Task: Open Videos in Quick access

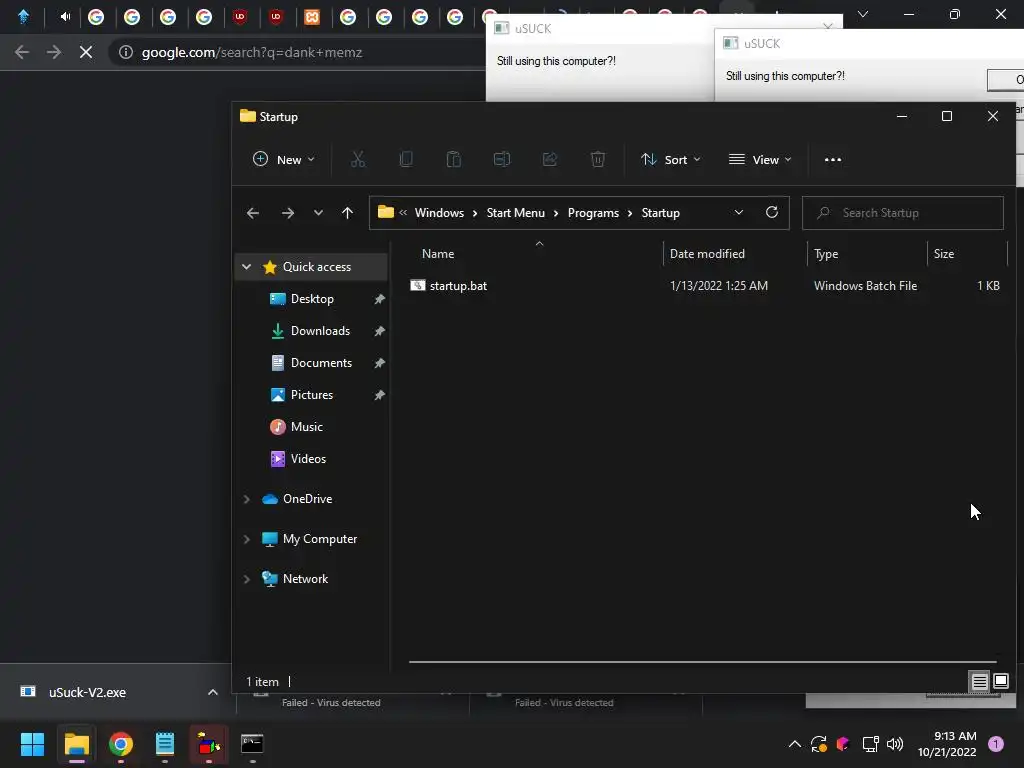Action: click(x=308, y=459)
